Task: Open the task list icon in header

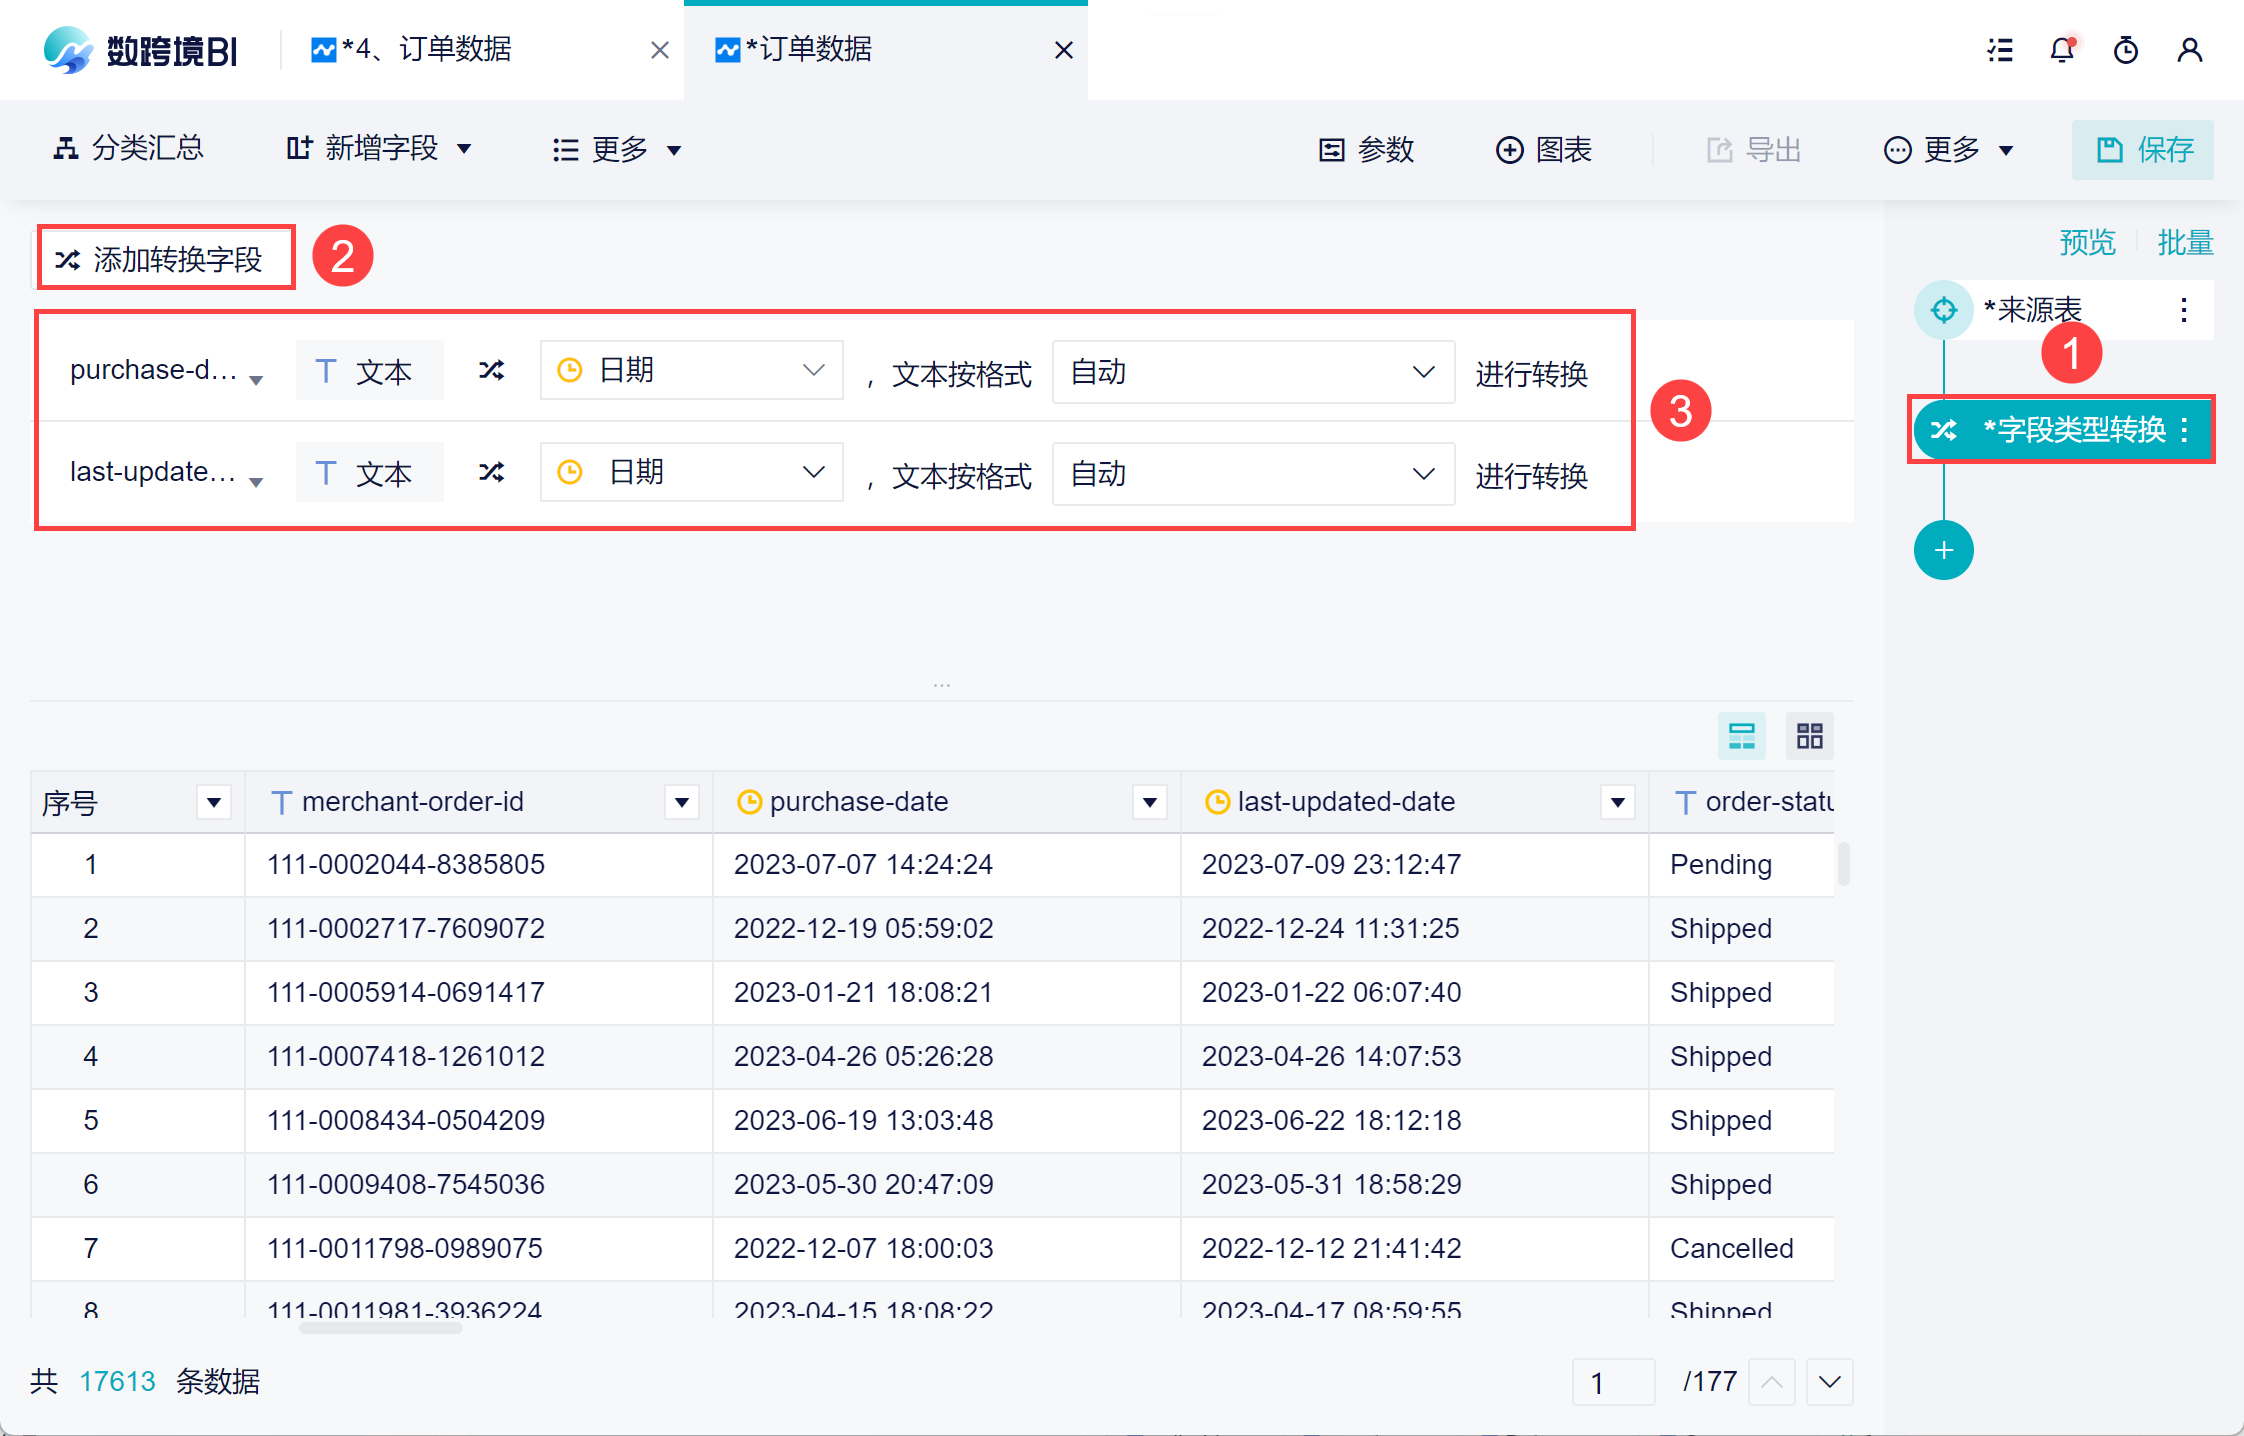Action: [x=2000, y=50]
